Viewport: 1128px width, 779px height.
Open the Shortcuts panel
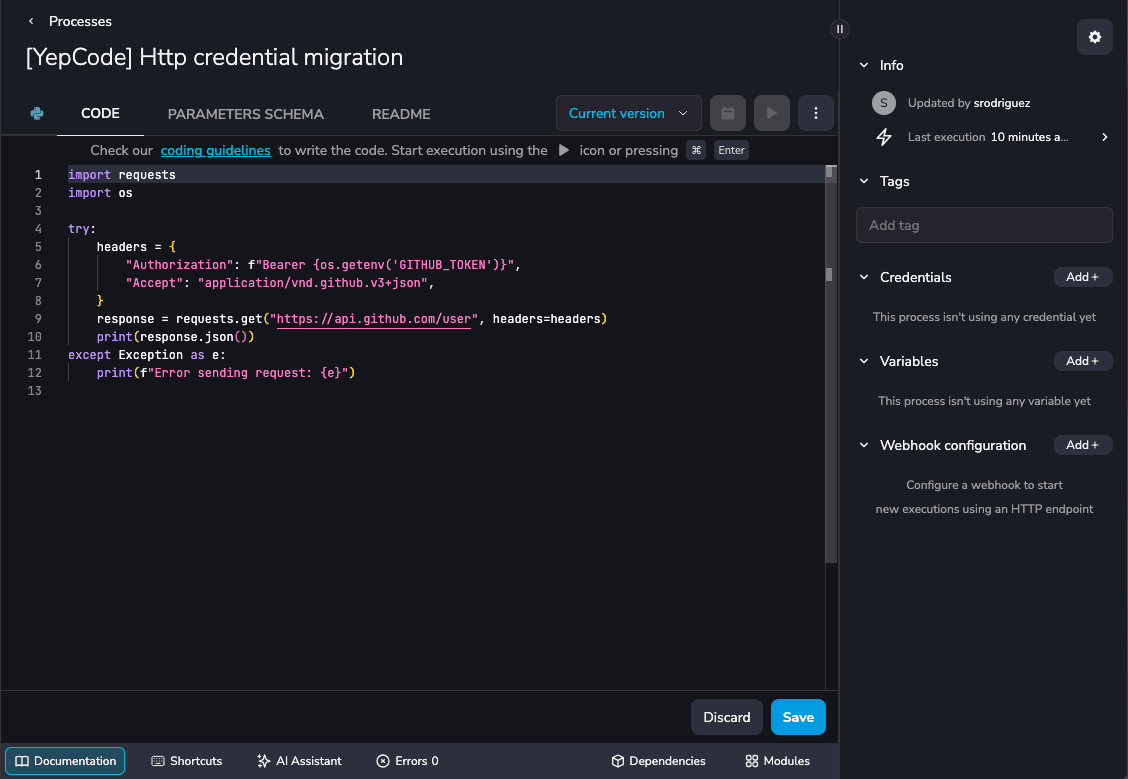pyautogui.click(x=186, y=761)
